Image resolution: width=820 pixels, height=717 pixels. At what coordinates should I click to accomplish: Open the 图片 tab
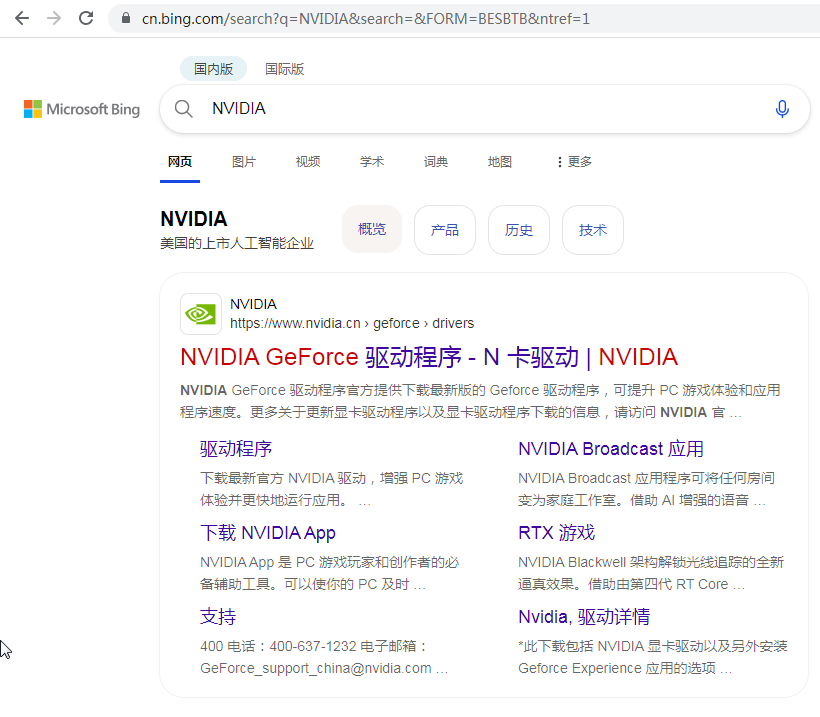[x=244, y=162]
